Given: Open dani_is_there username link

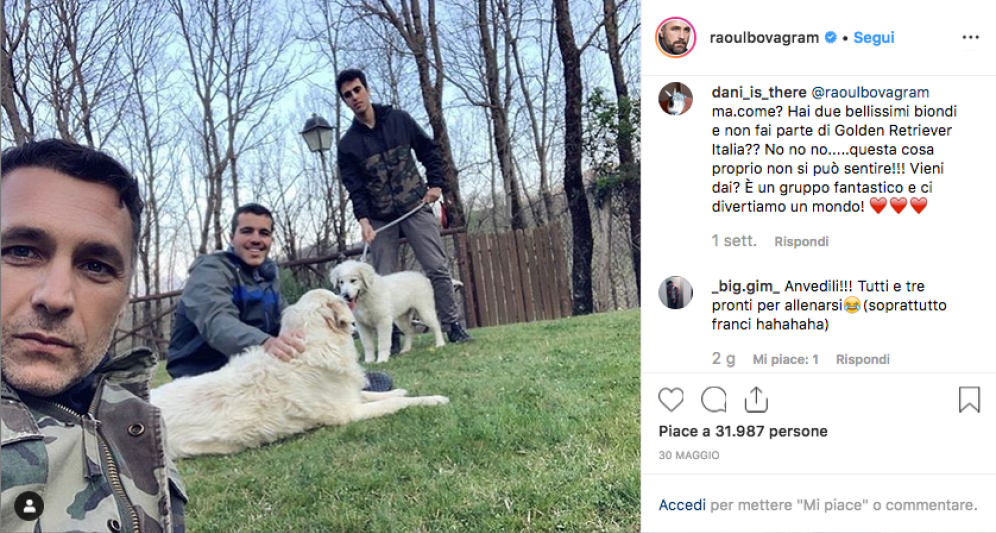Looking at the screenshot, I should coord(759,92).
